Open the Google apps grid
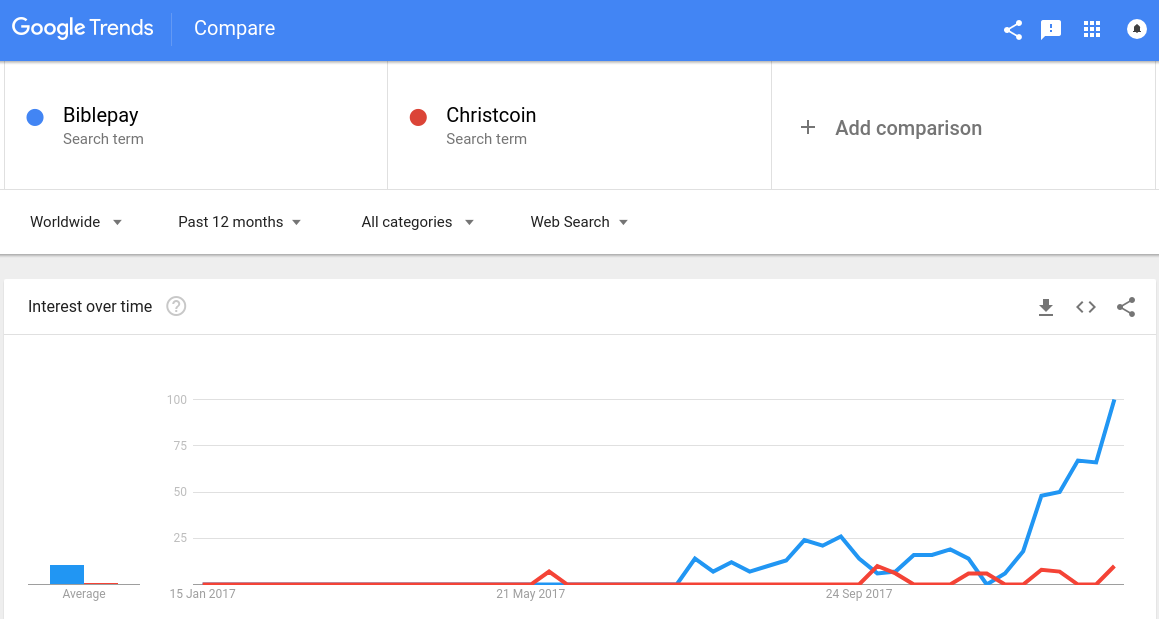Viewport: 1159px width, 619px height. pyautogui.click(x=1092, y=29)
